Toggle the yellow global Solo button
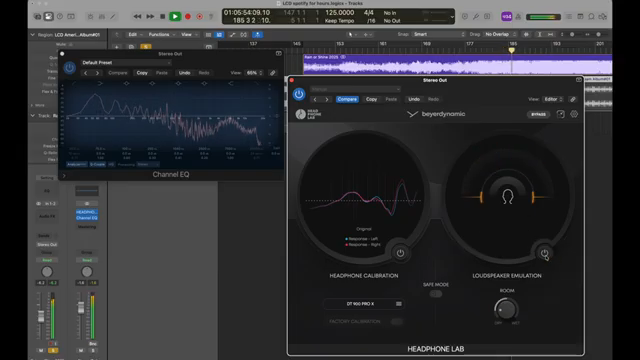Viewport: 640px width, 360px height. click(x=146, y=47)
